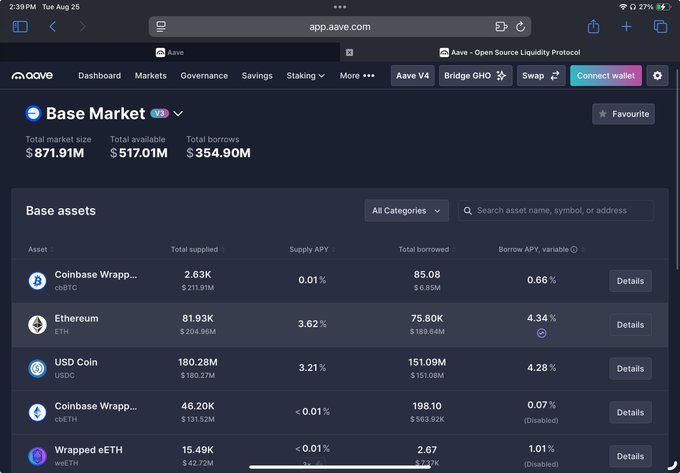Click Connect wallet
This screenshot has height=473, width=680.
(606, 75)
